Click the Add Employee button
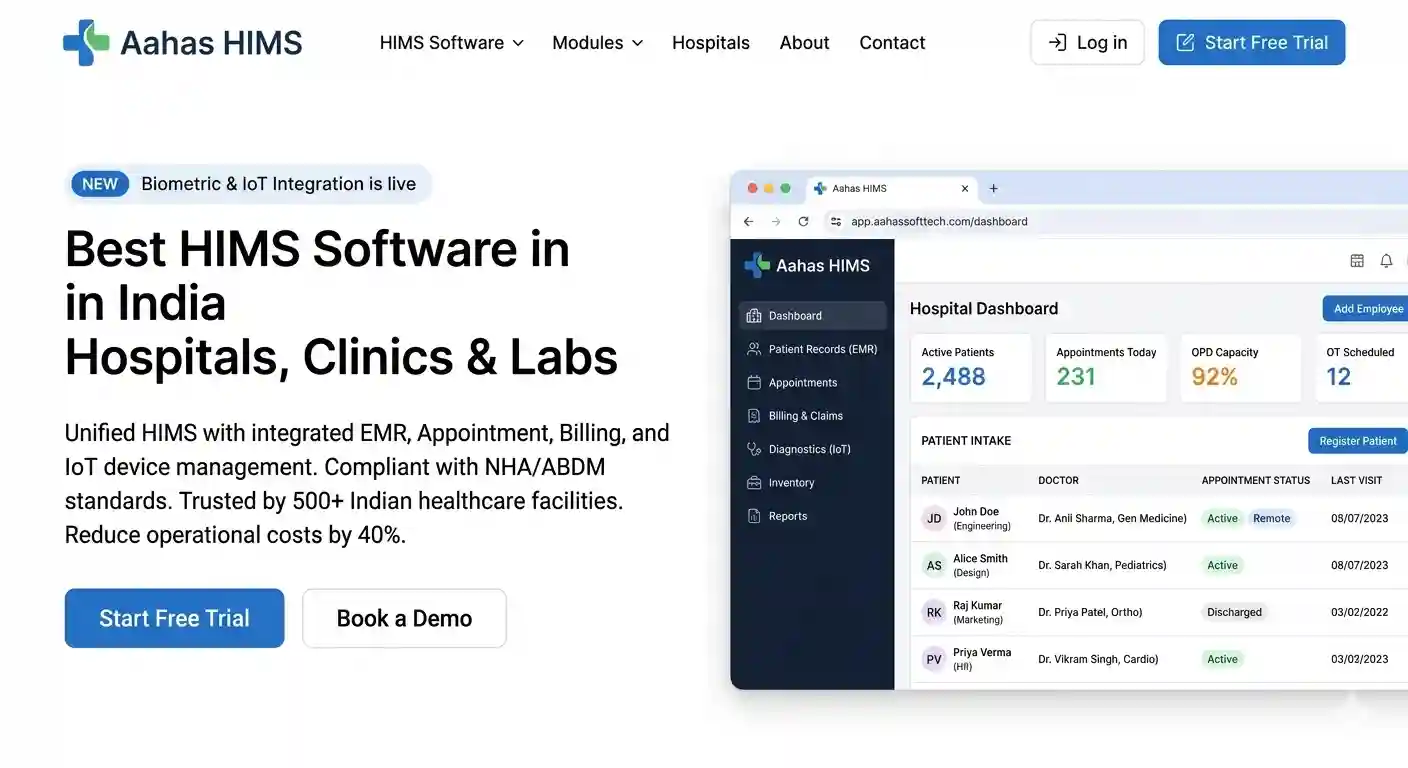The height and width of the screenshot is (768, 1408). pyautogui.click(x=1366, y=309)
